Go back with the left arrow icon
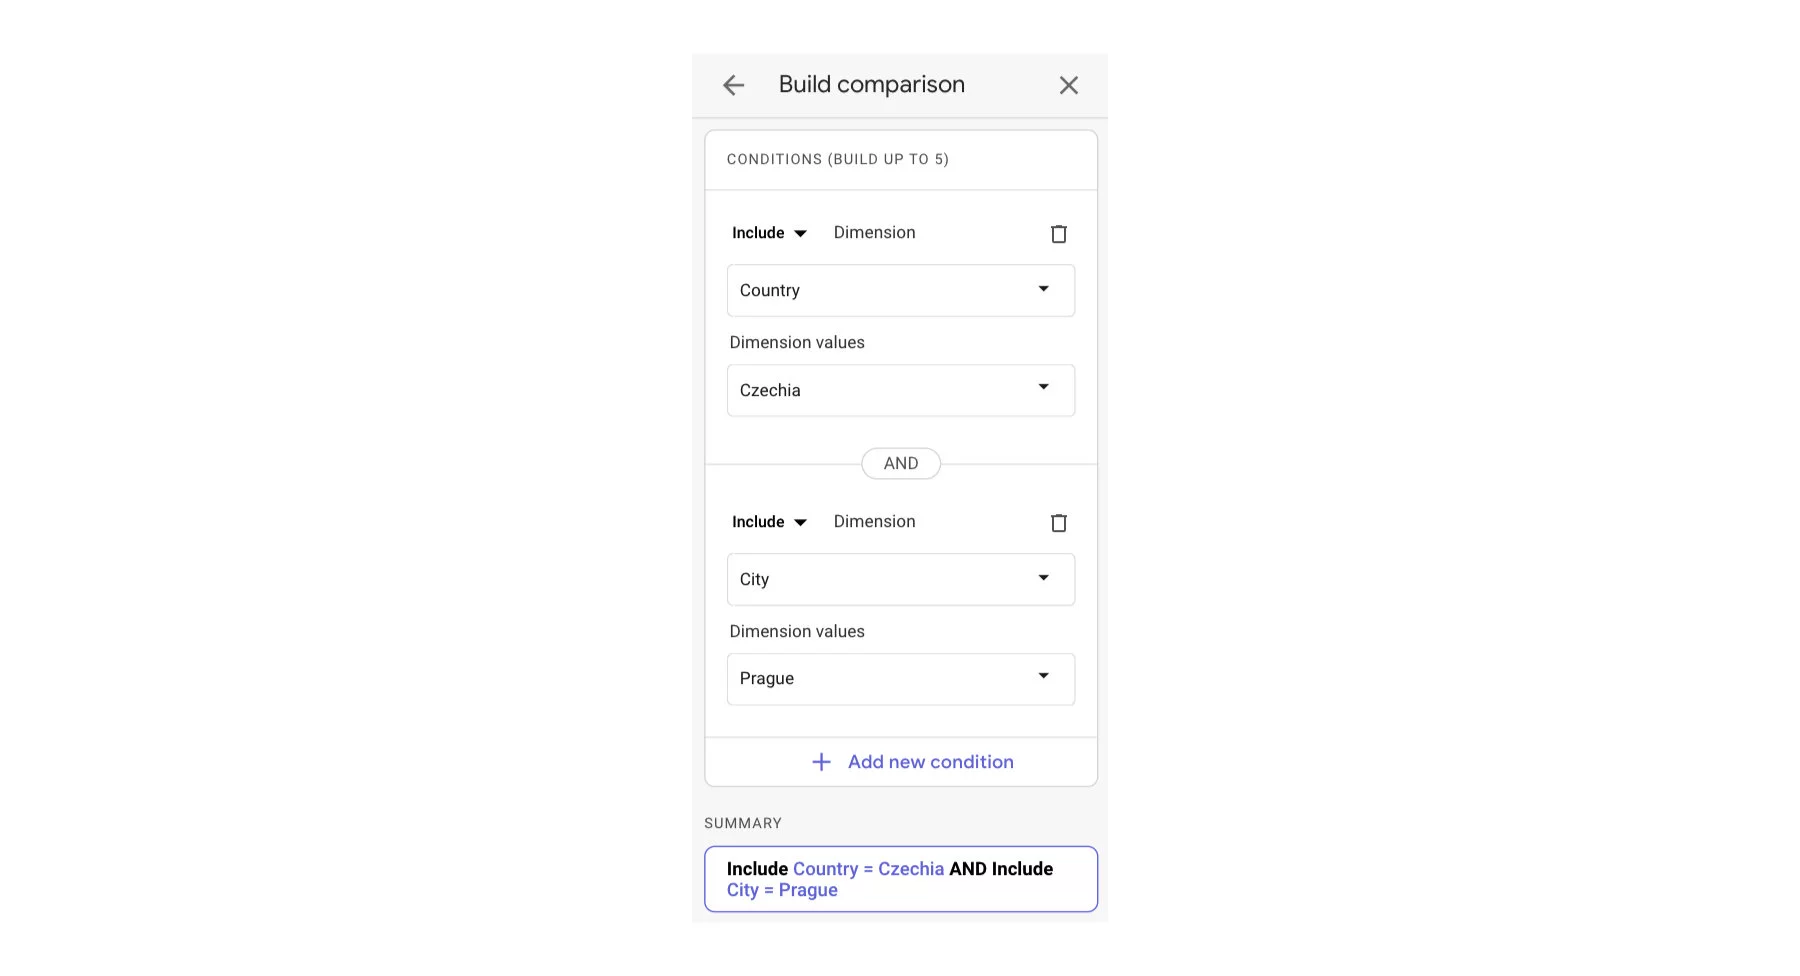This screenshot has height=976, width=1800. 733,86
